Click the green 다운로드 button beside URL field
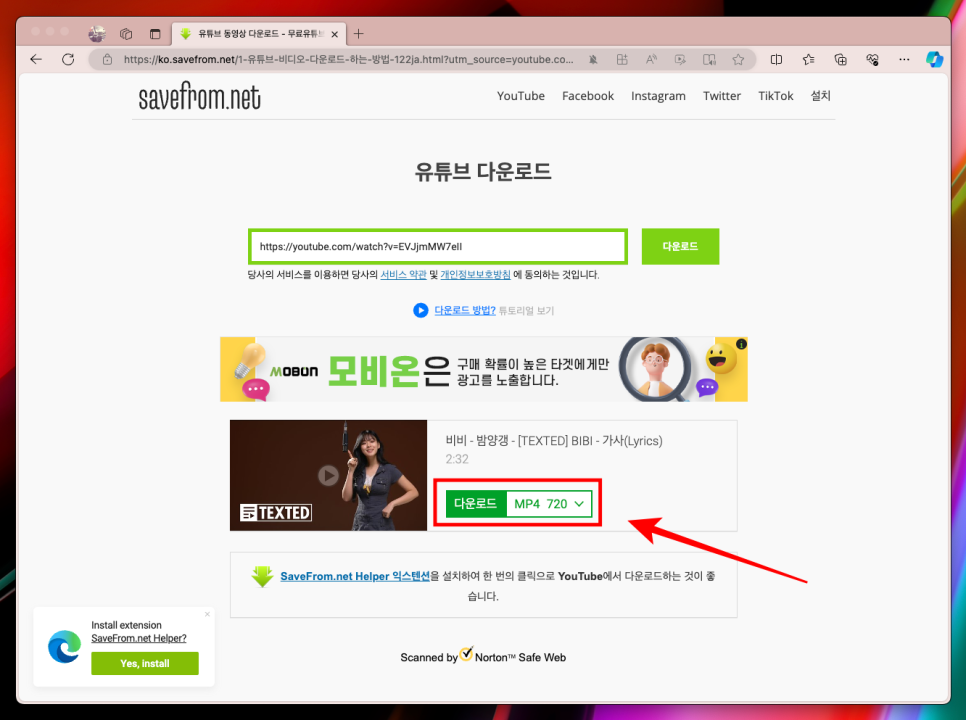Image resolution: width=966 pixels, height=720 pixels. pos(680,246)
